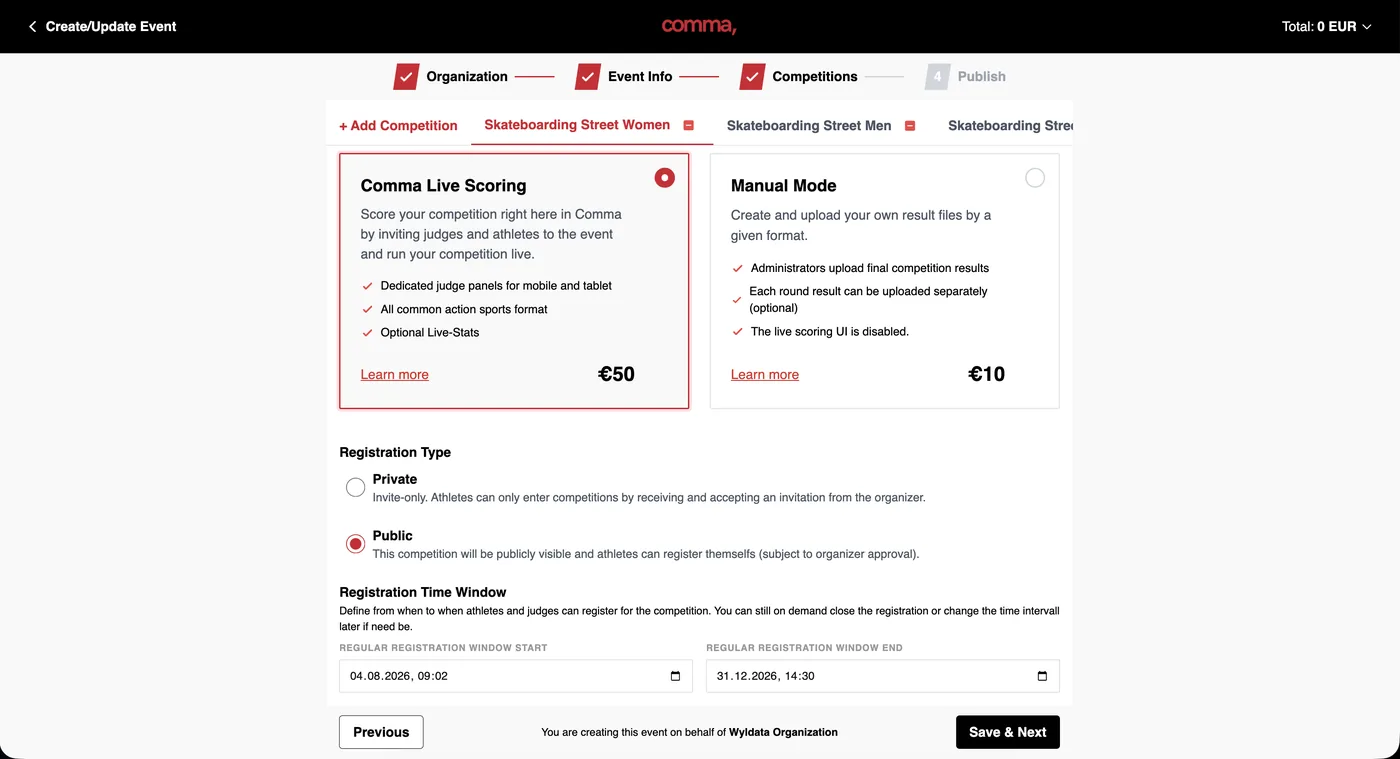Switch to Skateboarding Street Men tab
This screenshot has height=759, width=1400.
tap(809, 126)
